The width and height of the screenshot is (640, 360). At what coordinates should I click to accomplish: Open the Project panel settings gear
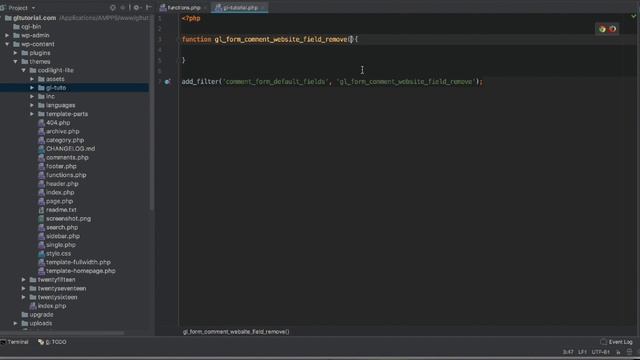point(137,7)
